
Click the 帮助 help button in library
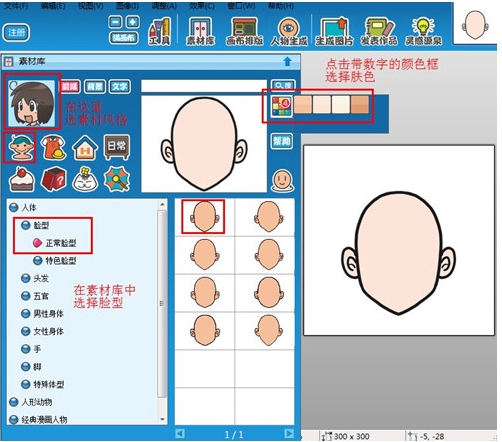[x=282, y=141]
